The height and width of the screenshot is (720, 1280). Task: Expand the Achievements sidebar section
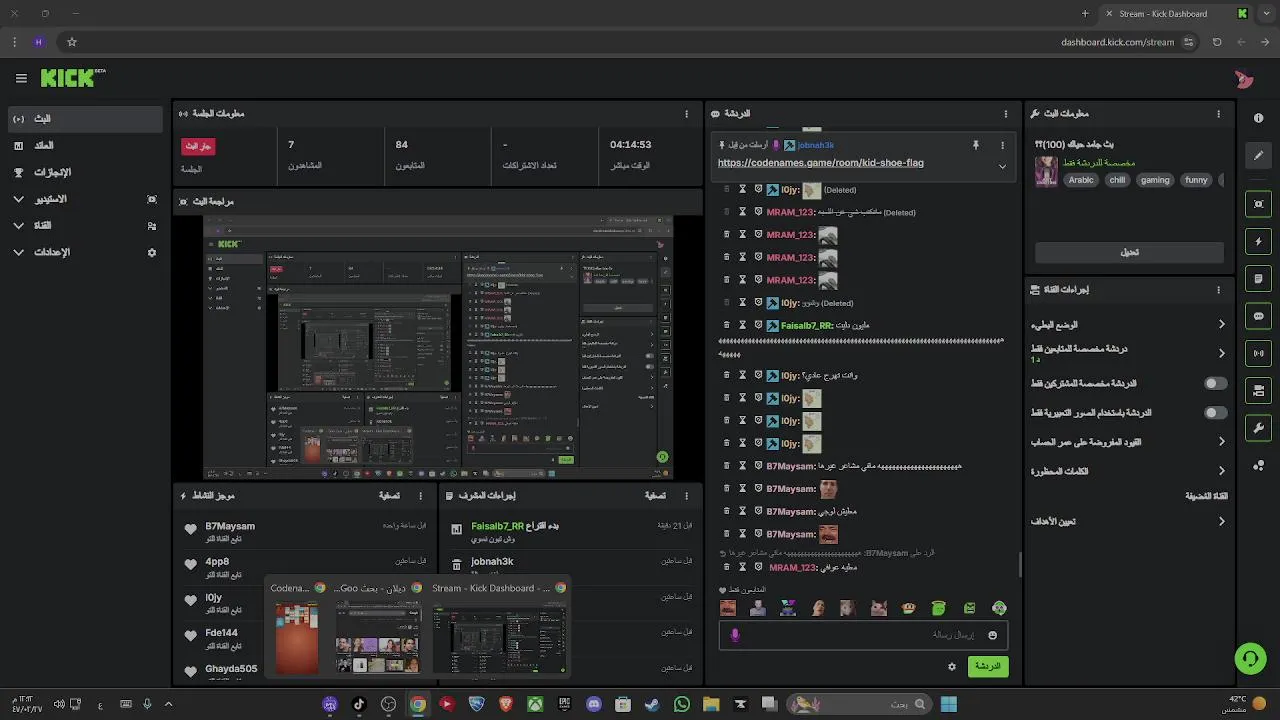tap(85, 172)
